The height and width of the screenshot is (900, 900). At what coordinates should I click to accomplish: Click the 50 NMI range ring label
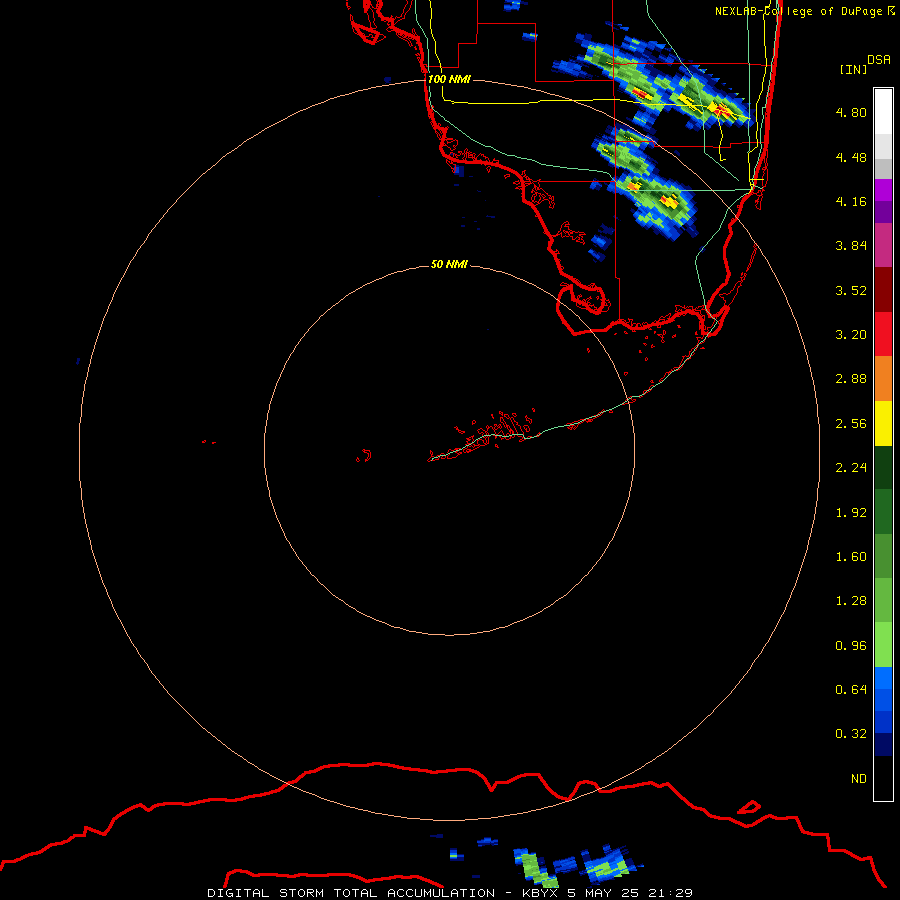[x=449, y=264]
